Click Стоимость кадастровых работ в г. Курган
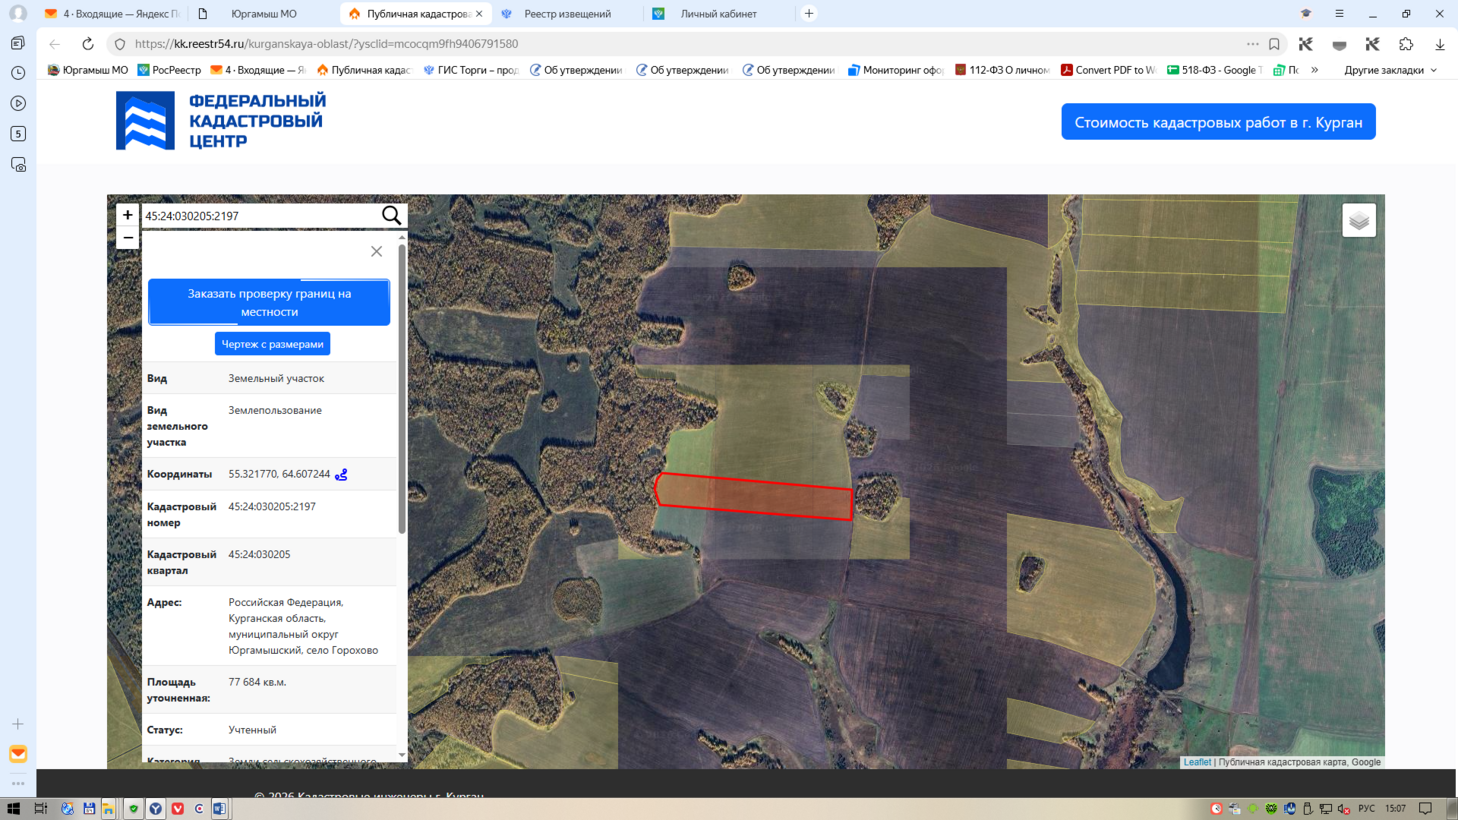1458x820 pixels. 1218,122
